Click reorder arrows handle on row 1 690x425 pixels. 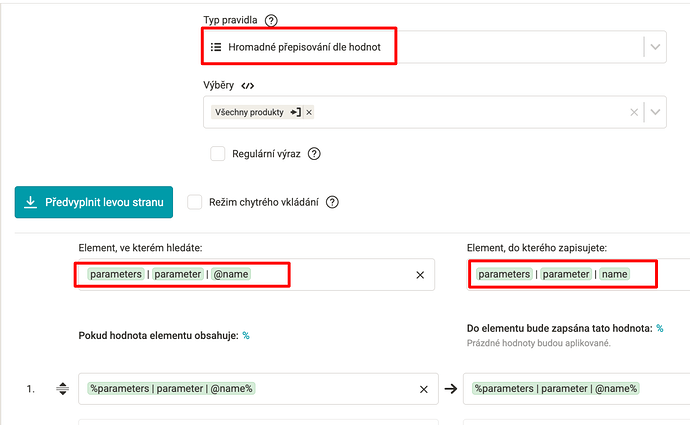coord(62,389)
